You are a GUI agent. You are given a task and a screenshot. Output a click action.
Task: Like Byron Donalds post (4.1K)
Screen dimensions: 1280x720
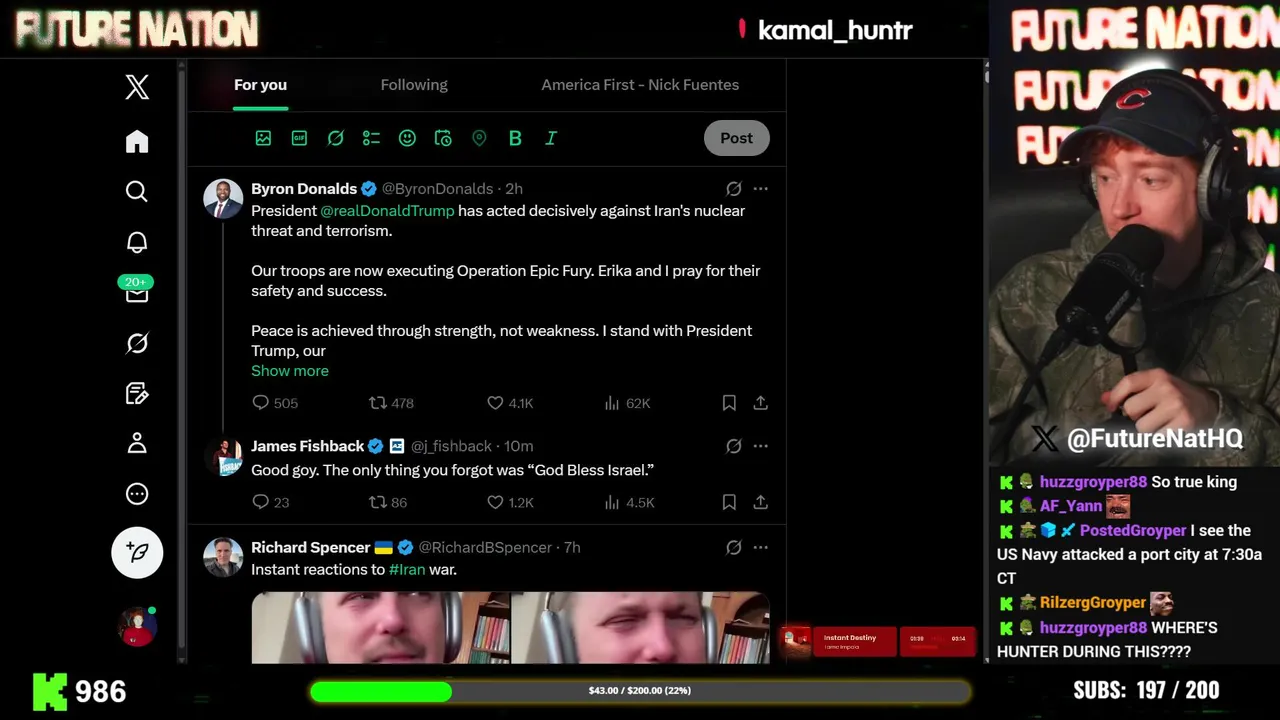coord(510,403)
